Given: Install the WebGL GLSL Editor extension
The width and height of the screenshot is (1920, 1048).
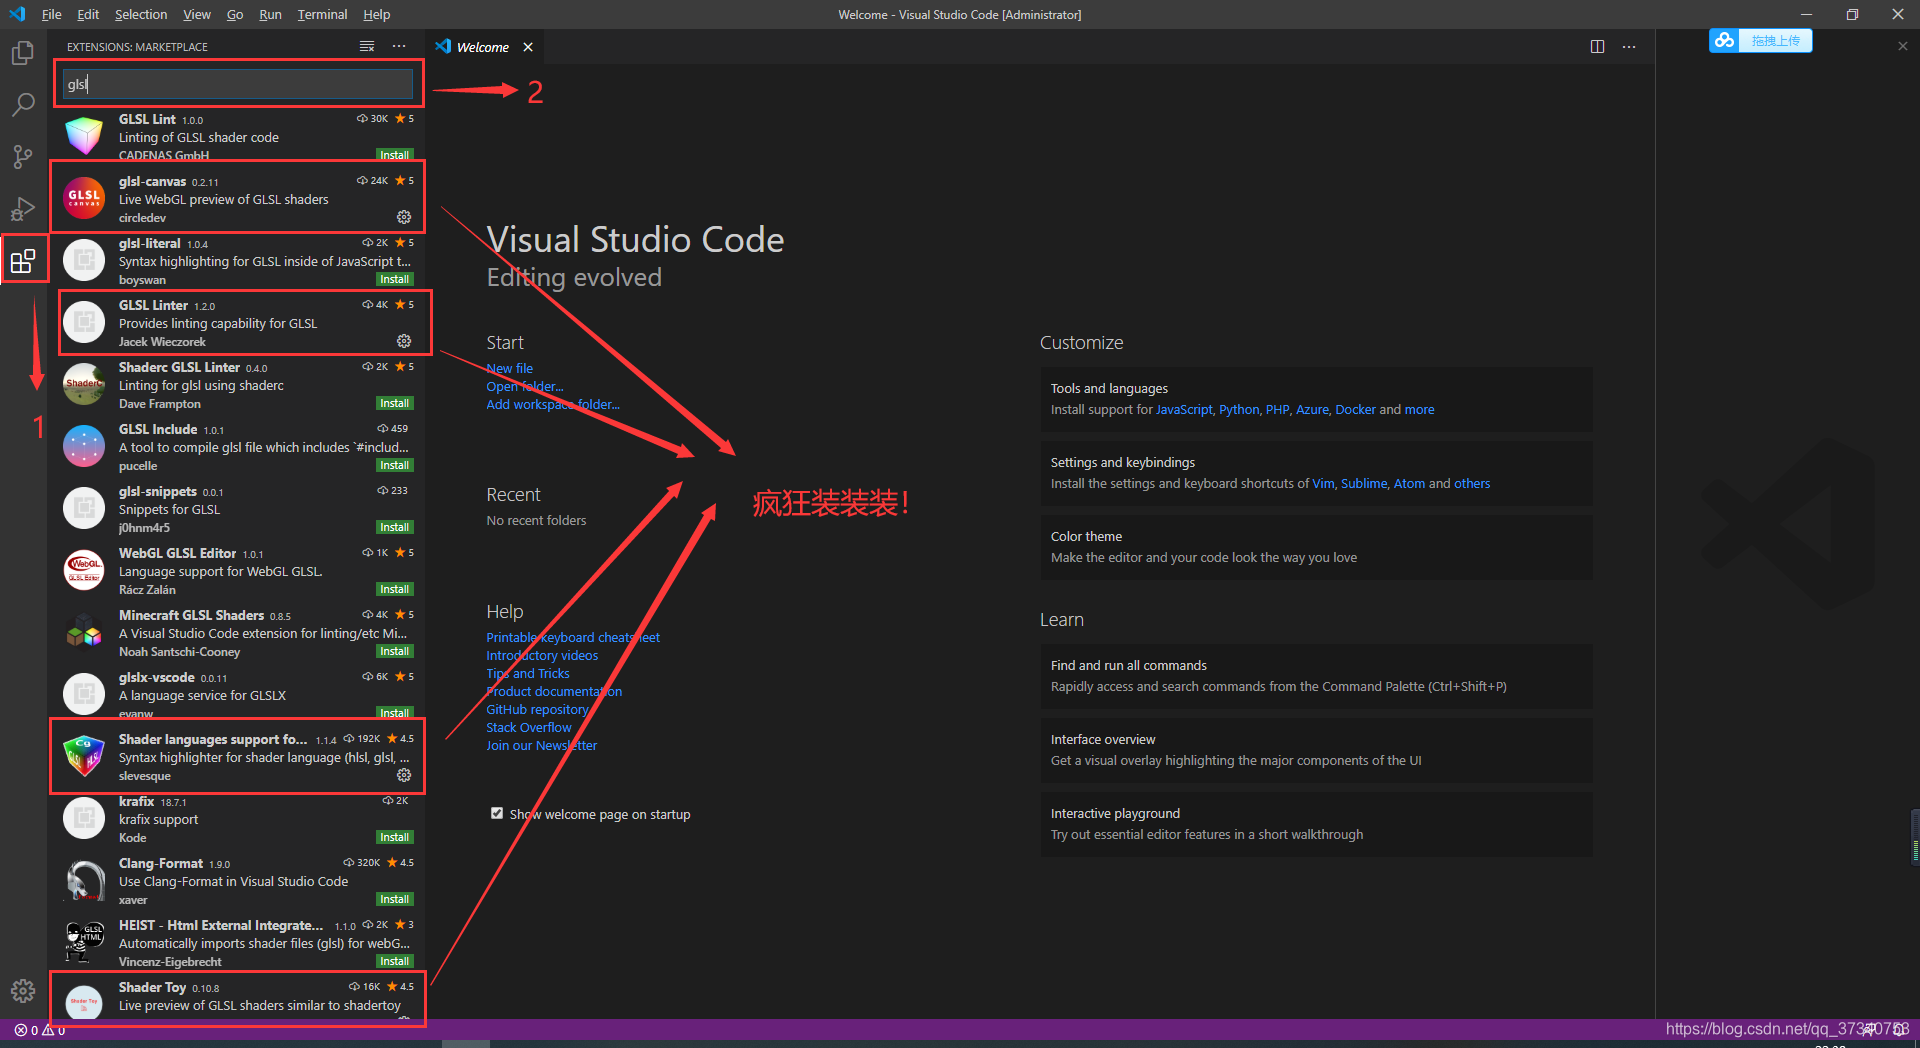Looking at the screenshot, I should [x=394, y=589].
